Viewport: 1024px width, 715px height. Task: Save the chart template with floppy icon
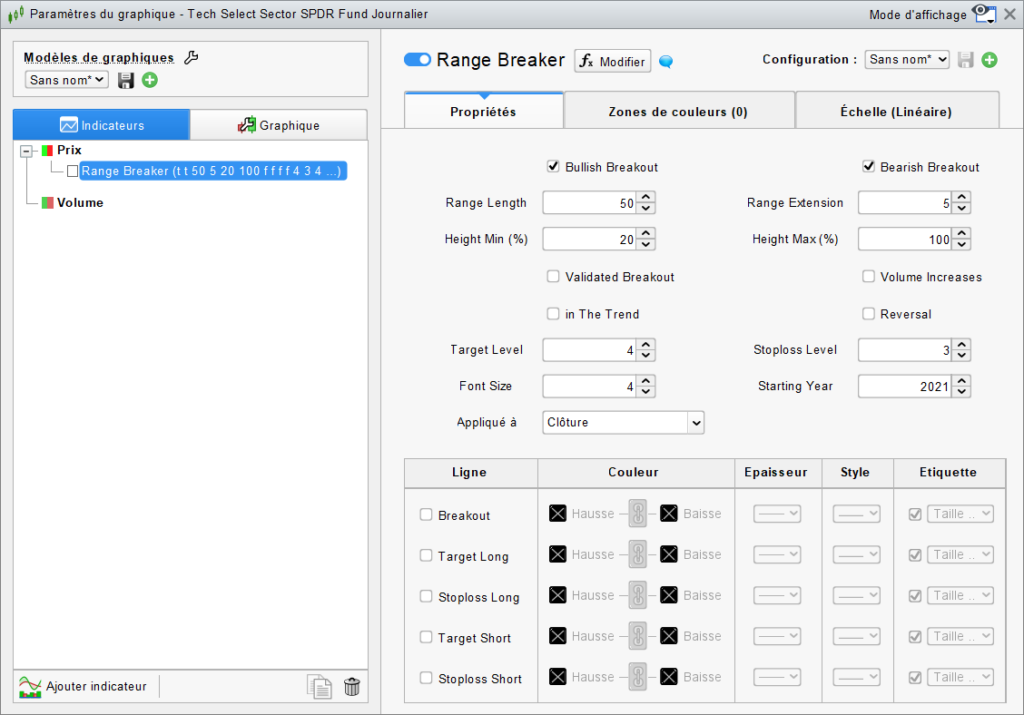point(125,80)
